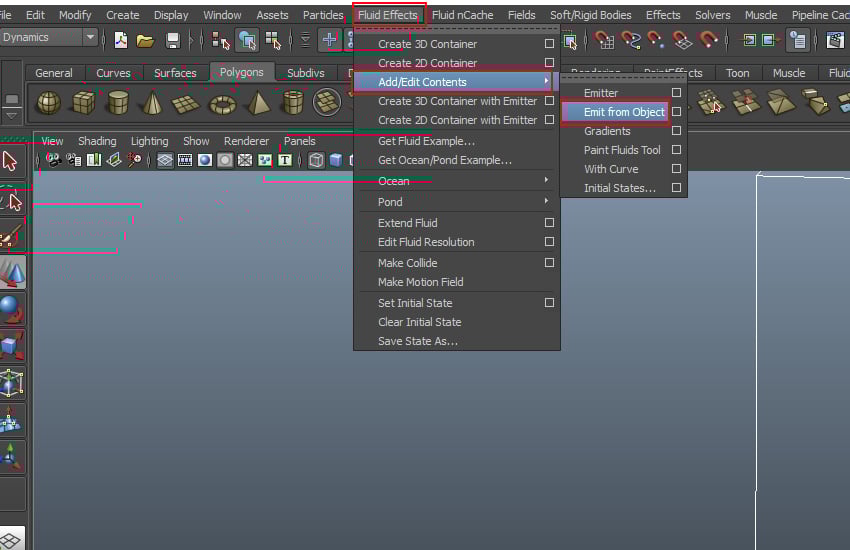Open the viewport Shading menu
850x550 pixels.
pos(97,141)
